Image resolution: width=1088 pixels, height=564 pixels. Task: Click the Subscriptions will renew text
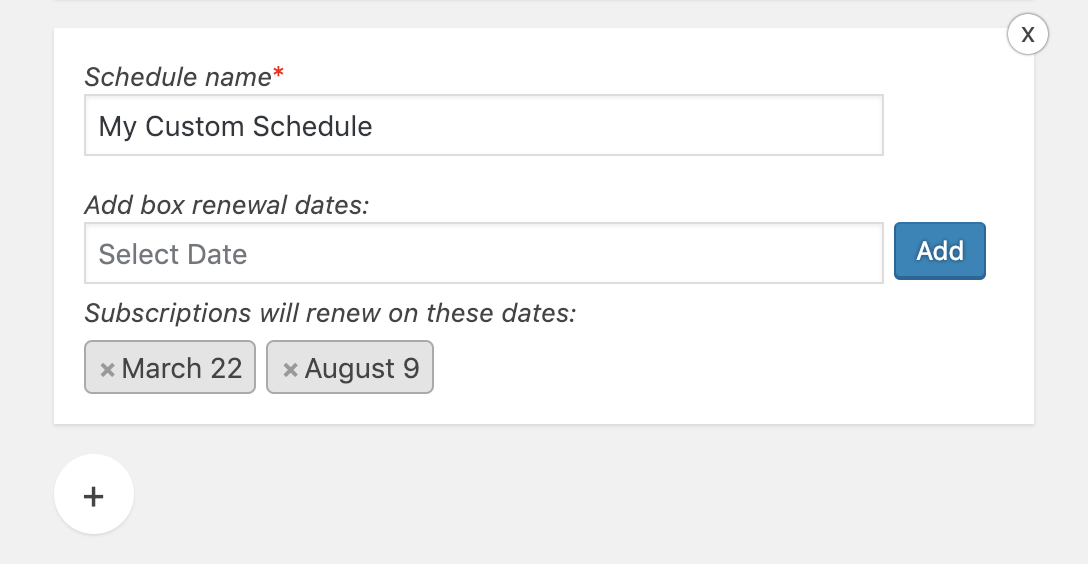point(330,313)
